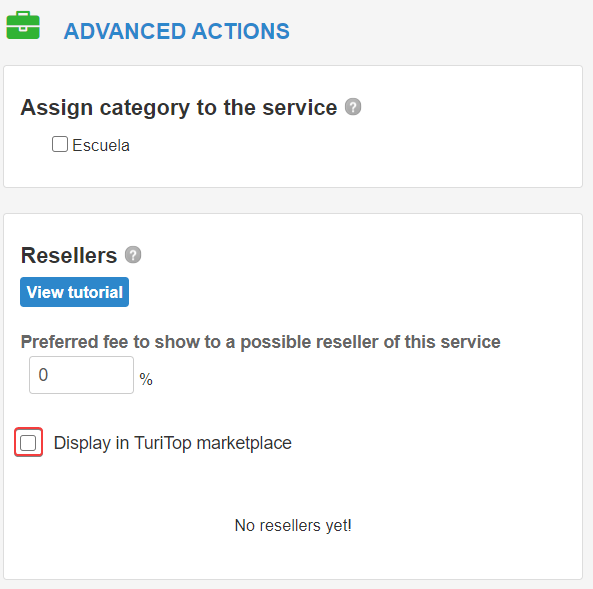The image size is (593, 589).
Task: Click the green briefcase icon
Action: (x=23, y=25)
